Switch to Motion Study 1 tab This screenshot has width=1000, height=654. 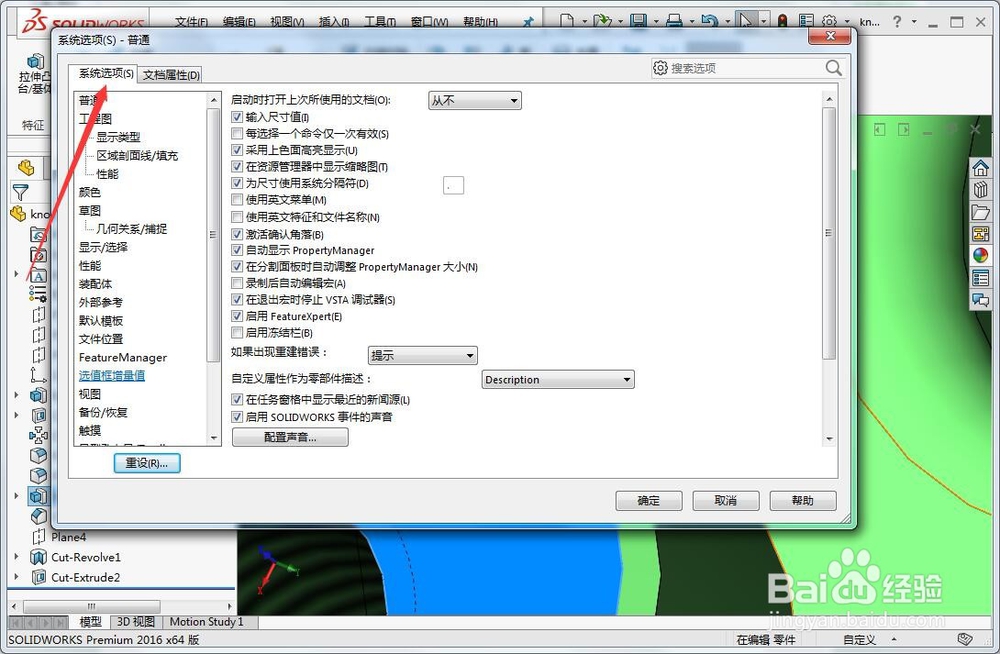click(207, 621)
